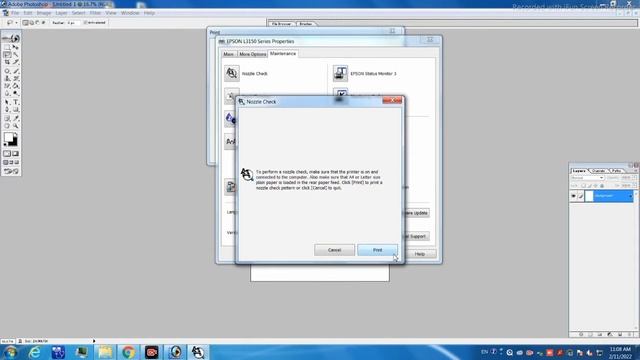Viewport: 640px width, 360px height.
Task: Select the Lasso tool in the toolbox
Action: pyautogui.click(x=7, y=55)
